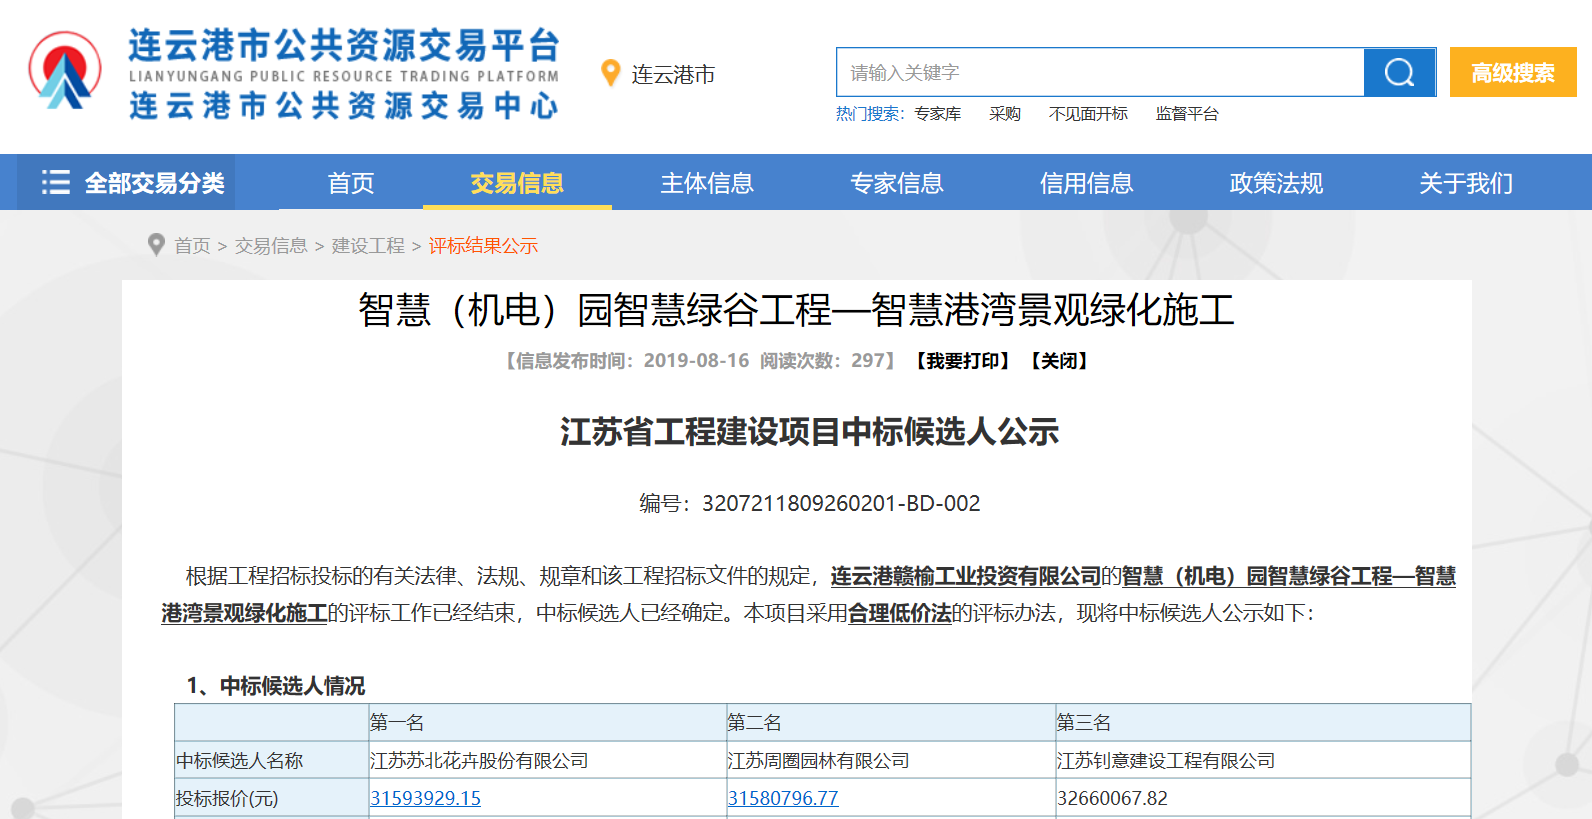The height and width of the screenshot is (819, 1592).
Task: Click the magnifier search button
Action: (x=1399, y=72)
